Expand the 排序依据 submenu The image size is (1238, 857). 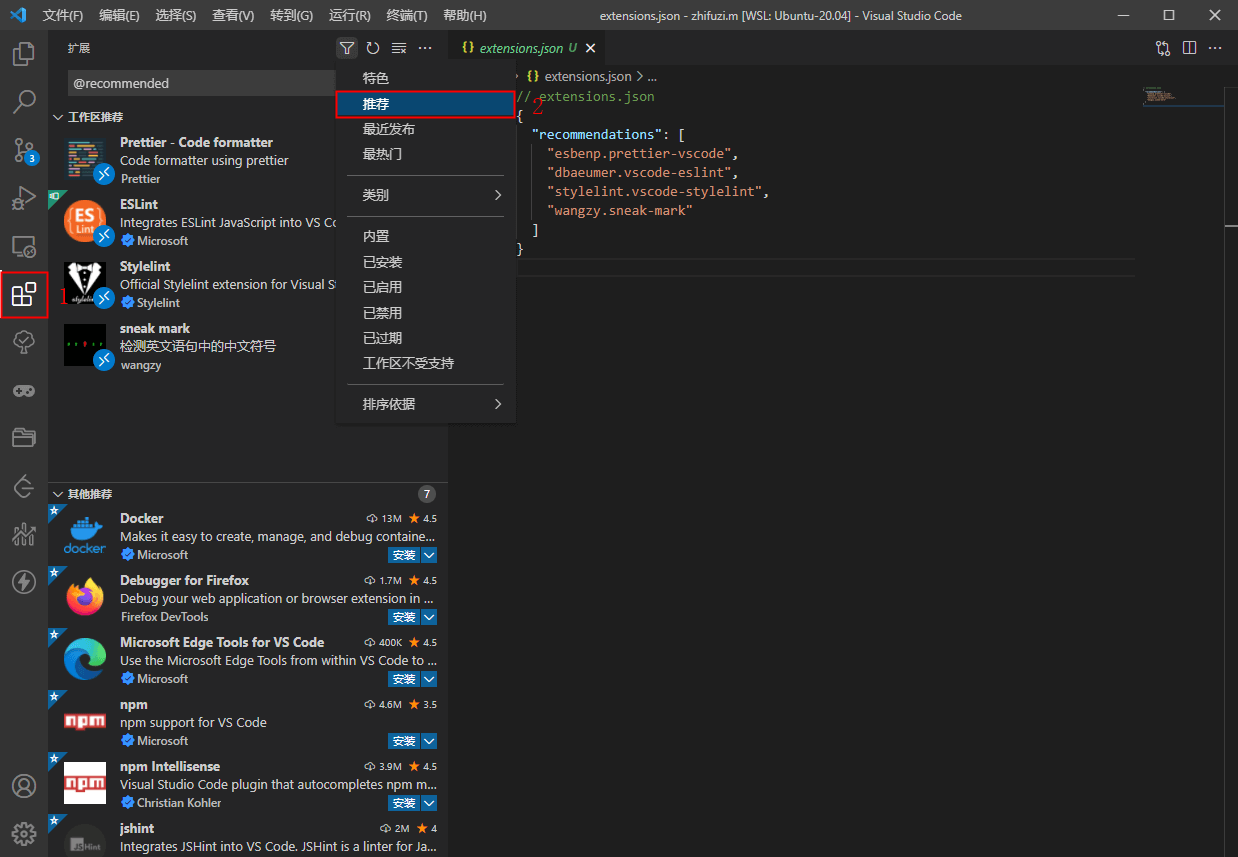(x=426, y=404)
